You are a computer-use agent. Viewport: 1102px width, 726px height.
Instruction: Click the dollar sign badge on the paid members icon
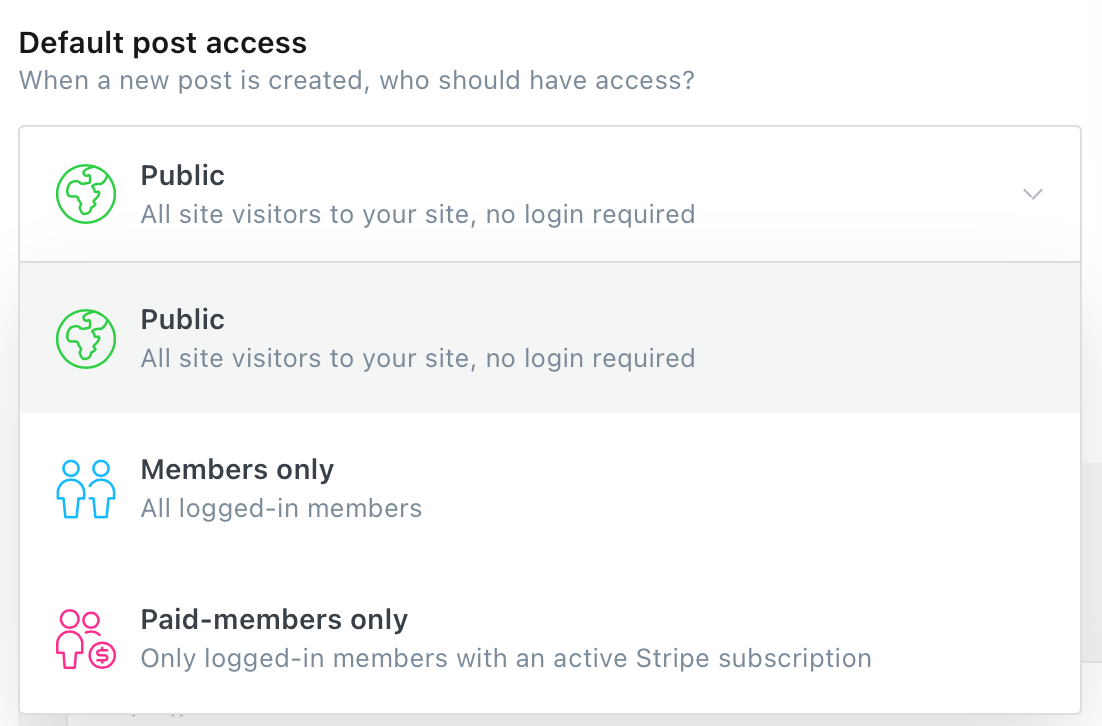pos(103,656)
